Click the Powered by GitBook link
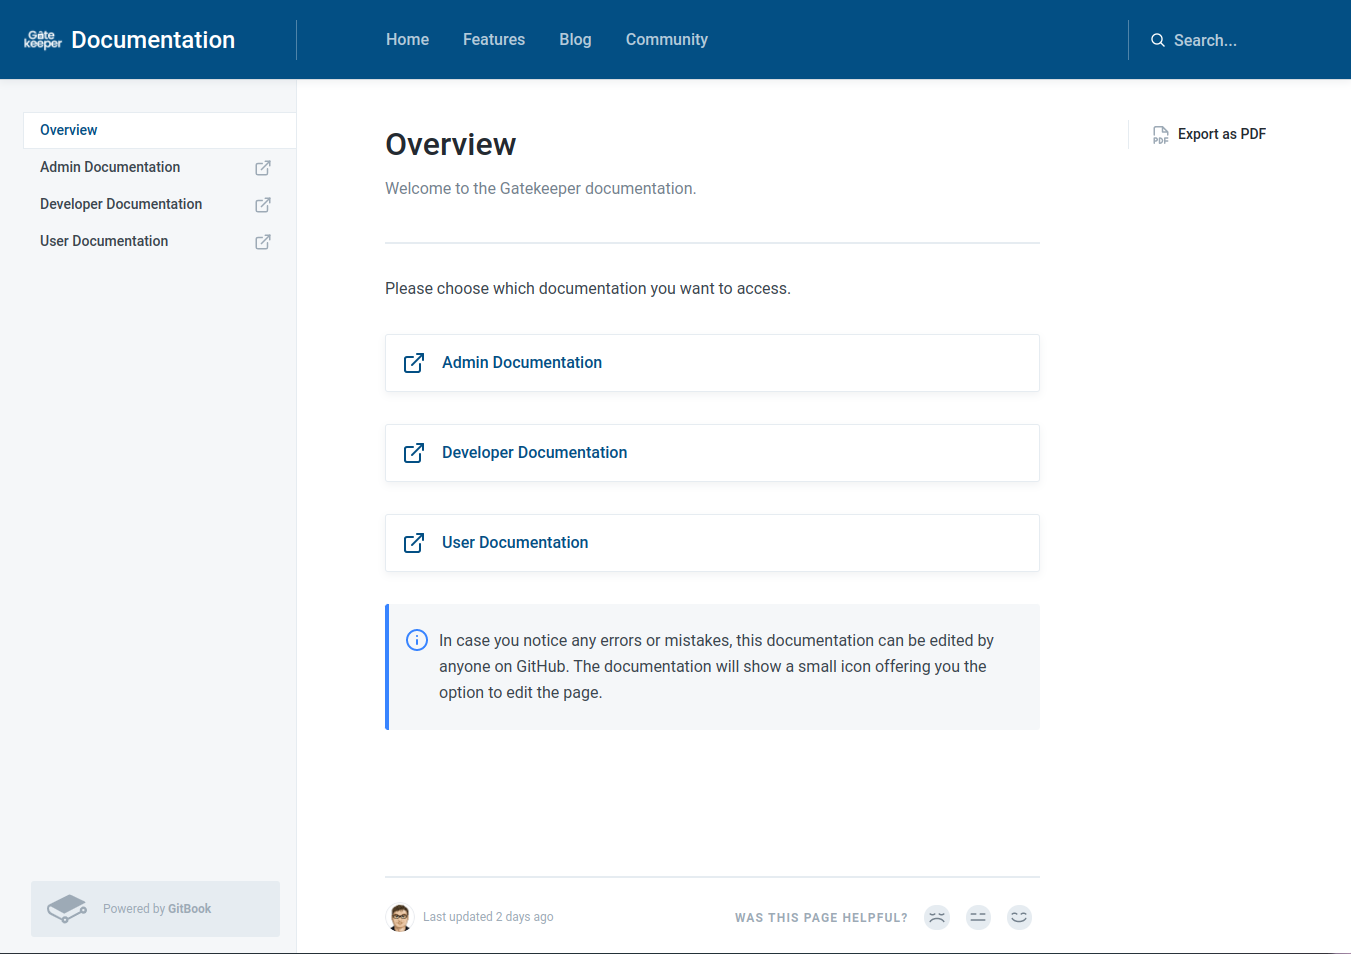 pyautogui.click(x=157, y=908)
